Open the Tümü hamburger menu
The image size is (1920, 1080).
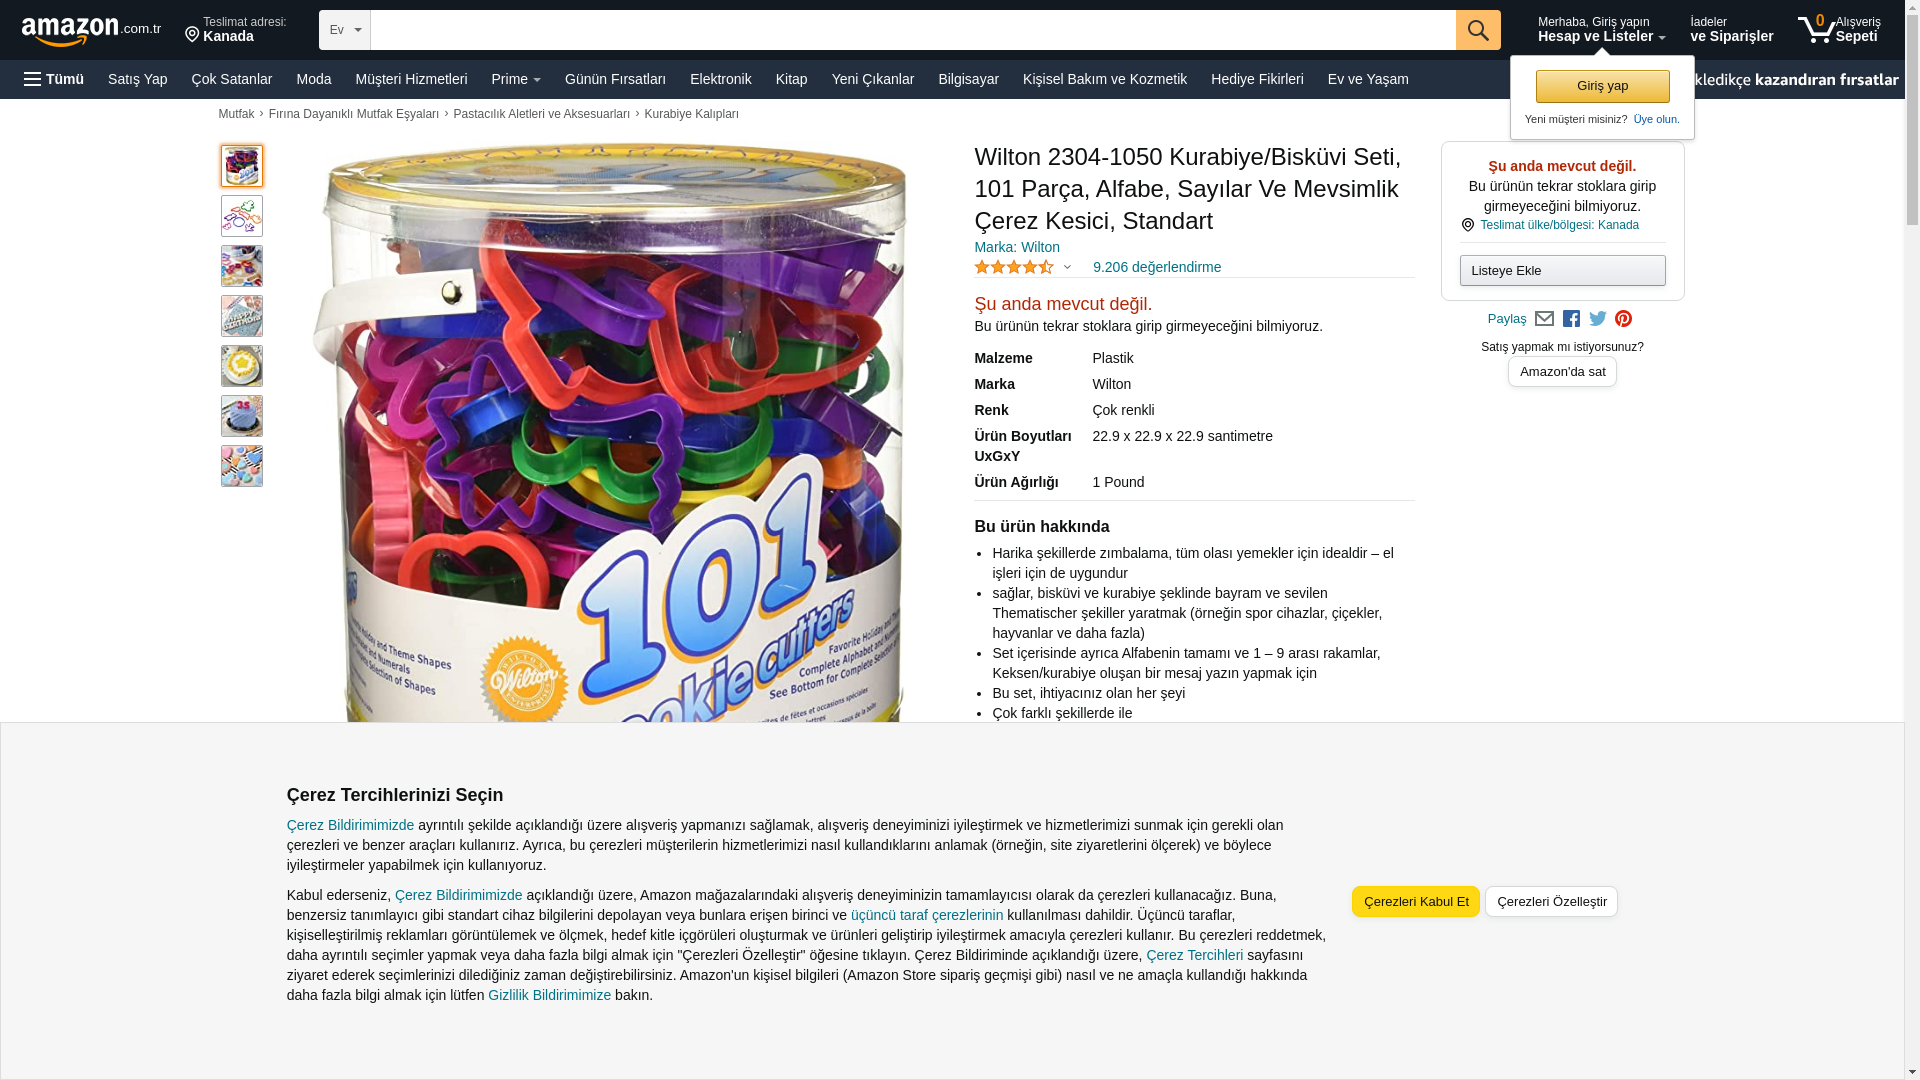(x=54, y=79)
